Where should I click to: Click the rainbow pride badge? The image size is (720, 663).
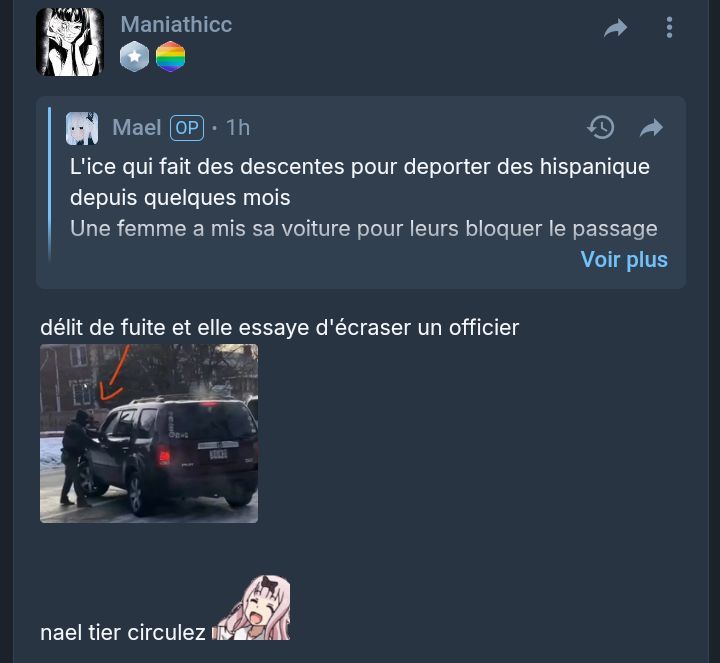coord(170,56)
